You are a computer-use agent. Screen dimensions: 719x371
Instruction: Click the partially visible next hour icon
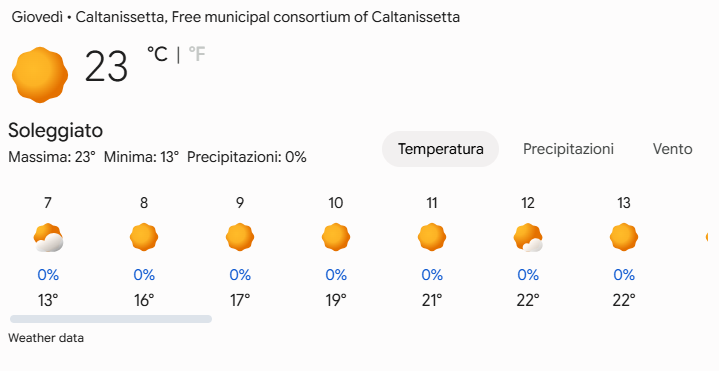(707, 237)
